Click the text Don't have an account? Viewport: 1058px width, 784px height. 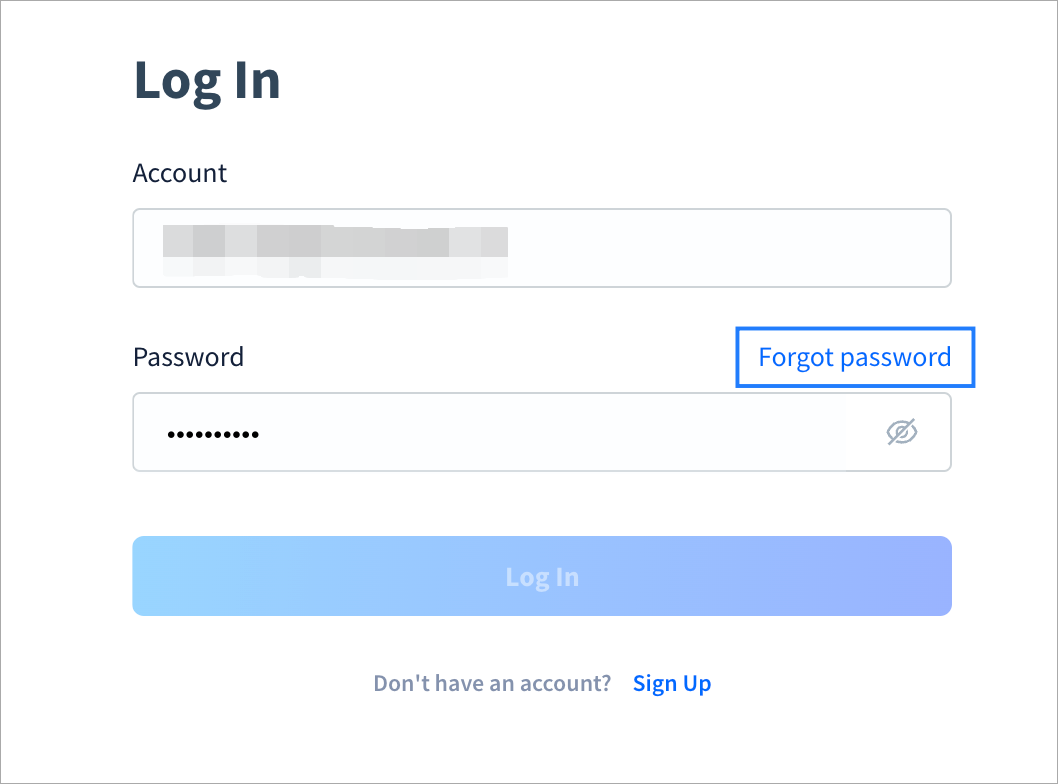pos(491,683)
